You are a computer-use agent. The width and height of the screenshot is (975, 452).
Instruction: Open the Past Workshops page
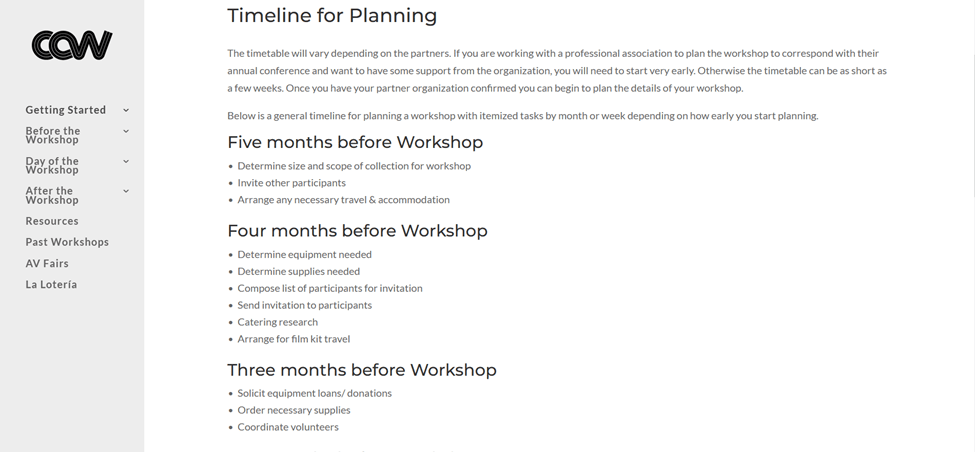67,242
